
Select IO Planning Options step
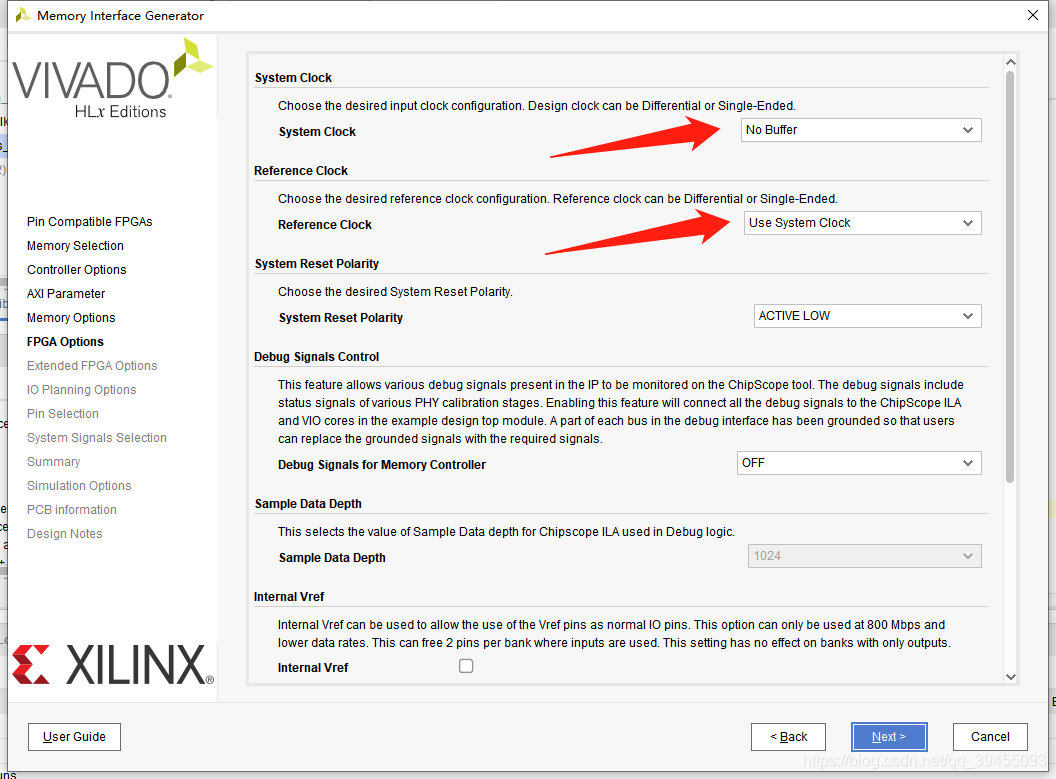81,390
